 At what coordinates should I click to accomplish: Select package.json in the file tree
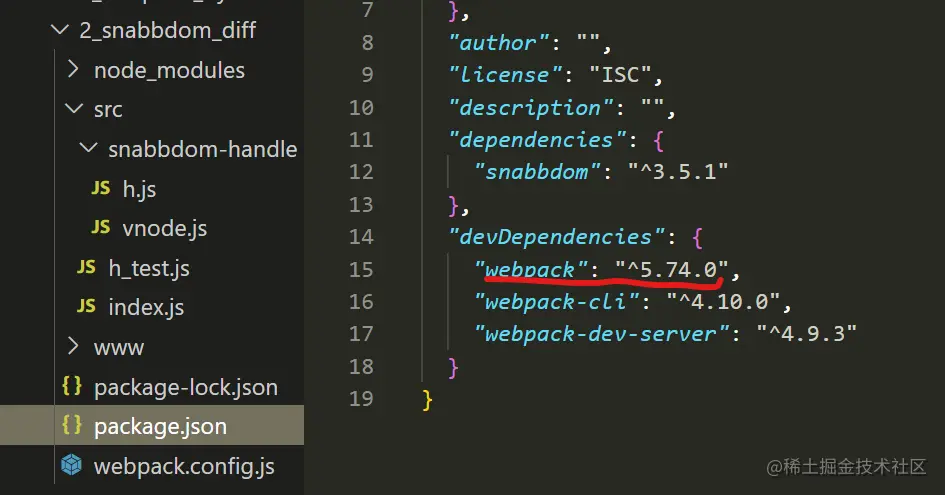point(160,426)
